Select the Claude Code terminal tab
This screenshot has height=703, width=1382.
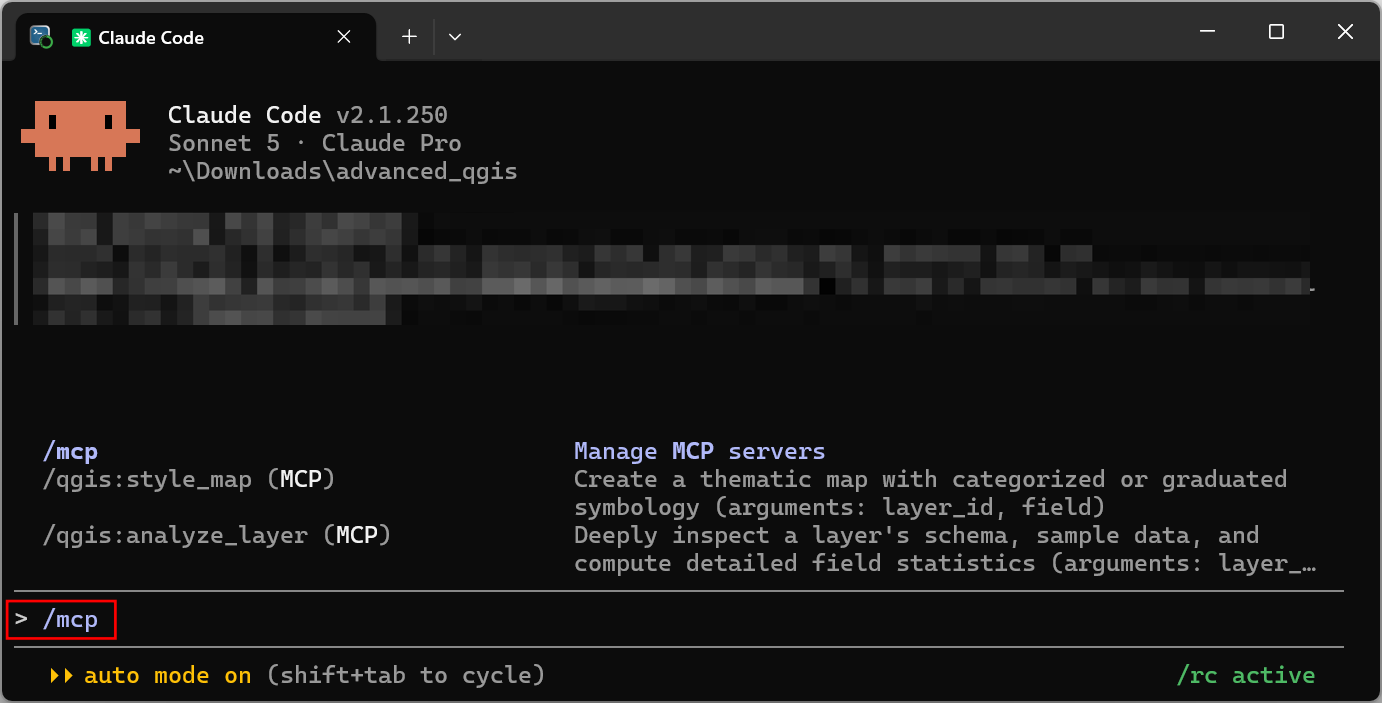click(196, 37)
